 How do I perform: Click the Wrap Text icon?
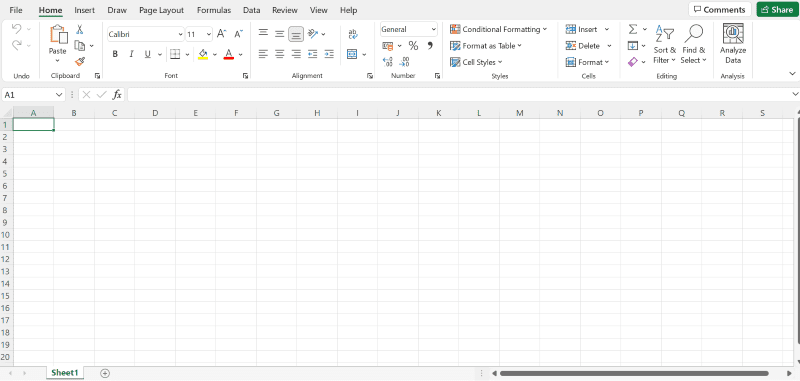[353, 34]
